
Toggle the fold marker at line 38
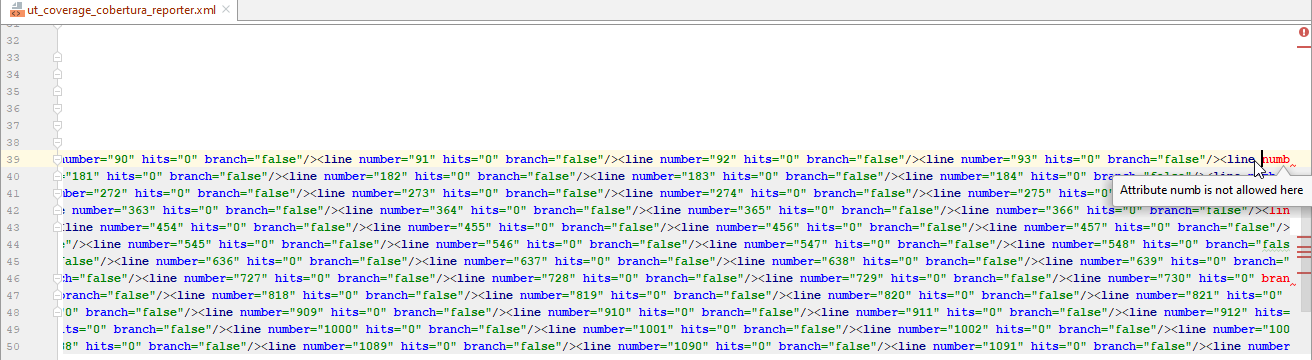pyautogui.click(x=57, y=143)
